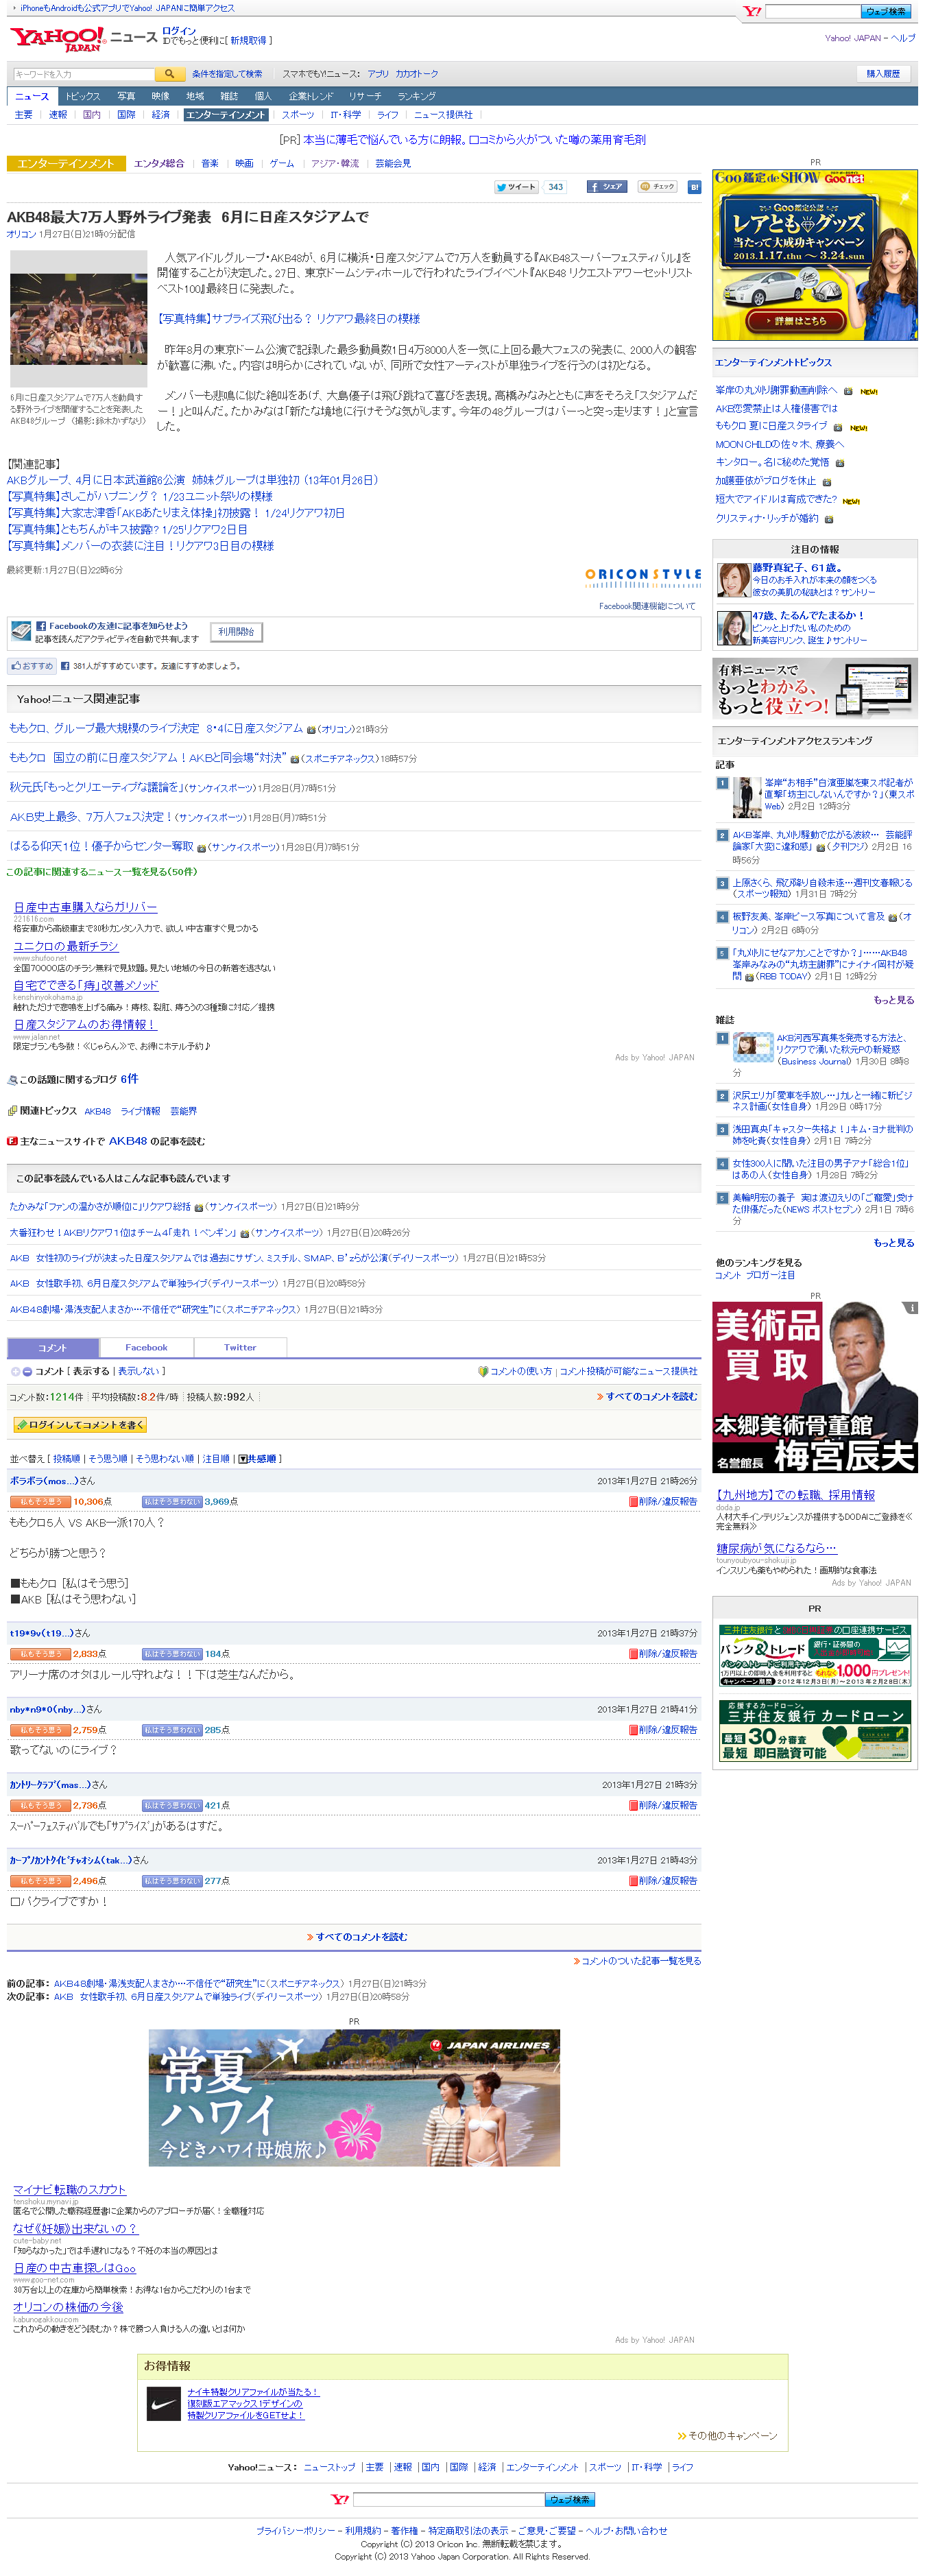Click the Nike logo in お得情報
This screenshot has height=2576, width=925.
click(x=164, y=2404)
